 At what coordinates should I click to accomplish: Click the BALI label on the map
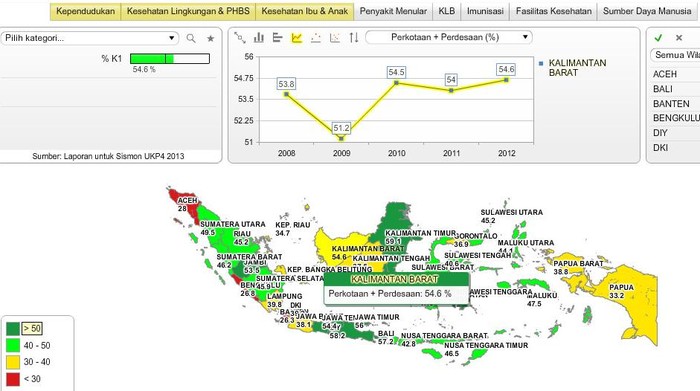[386, 333]
